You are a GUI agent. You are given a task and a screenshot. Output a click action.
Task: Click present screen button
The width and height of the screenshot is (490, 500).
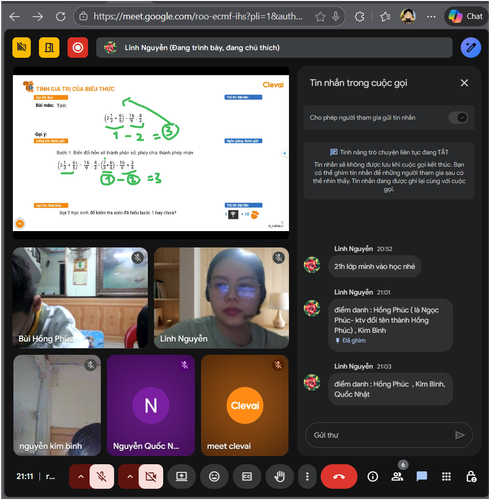181,477
